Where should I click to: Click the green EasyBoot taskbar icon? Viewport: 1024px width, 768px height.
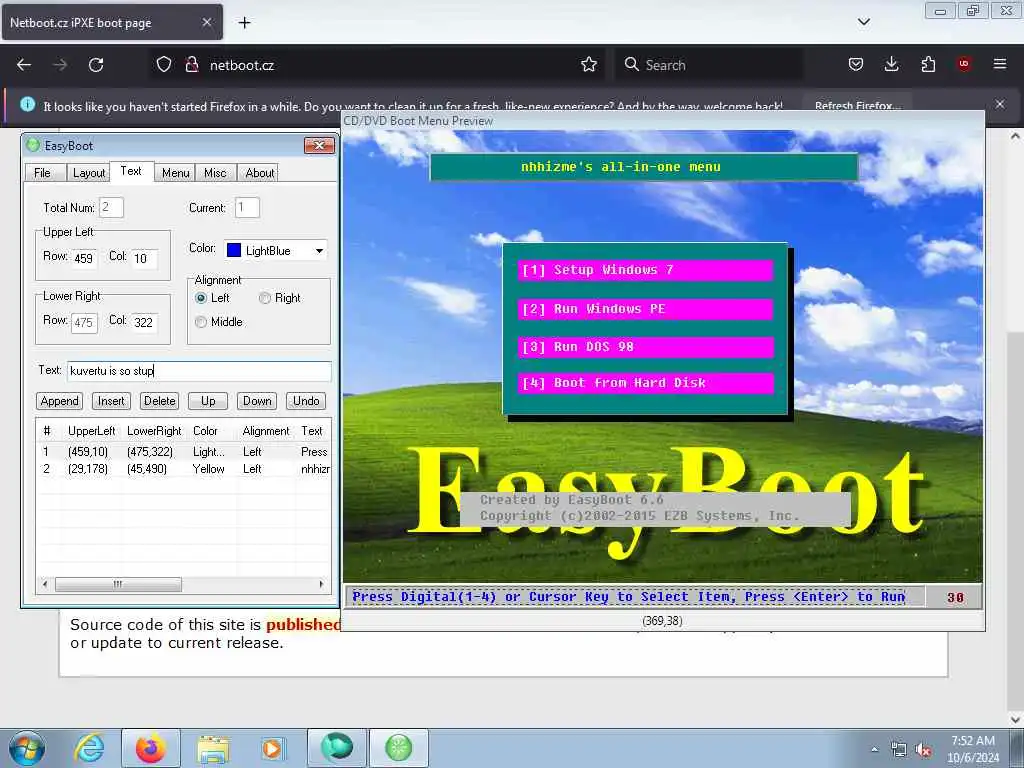399,748
